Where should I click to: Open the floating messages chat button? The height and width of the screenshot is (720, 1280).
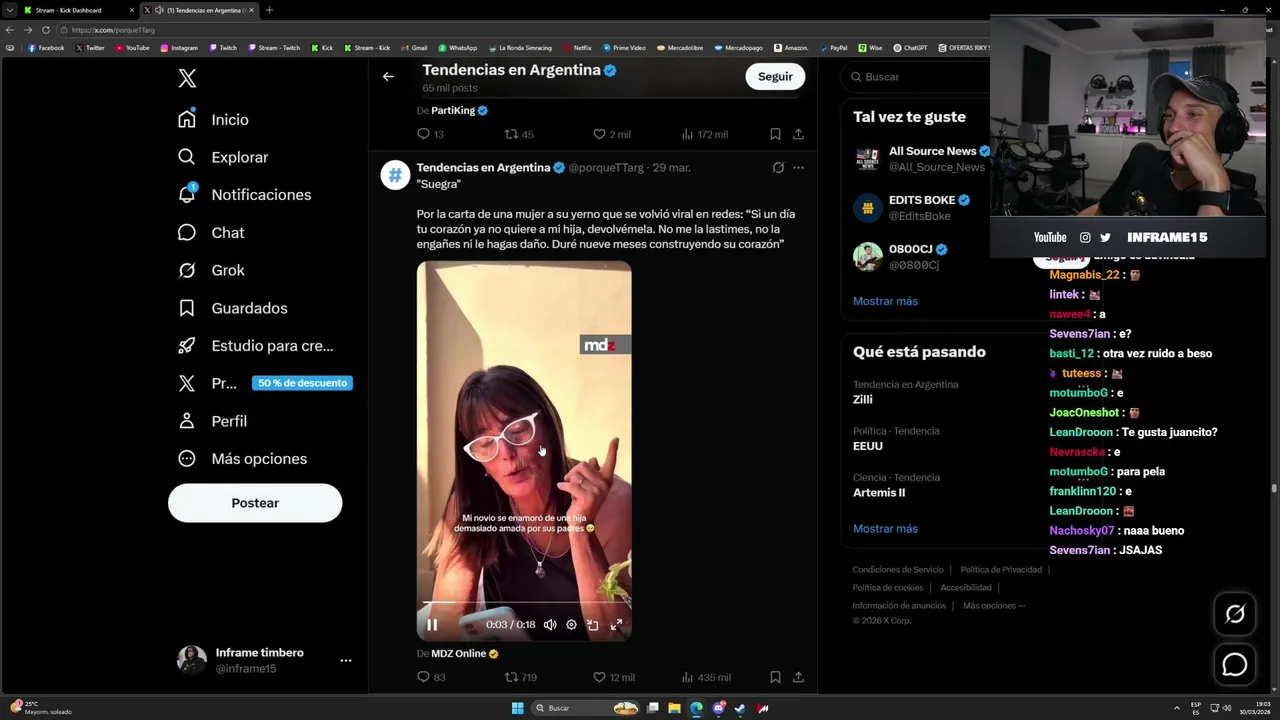[1235, 664]
